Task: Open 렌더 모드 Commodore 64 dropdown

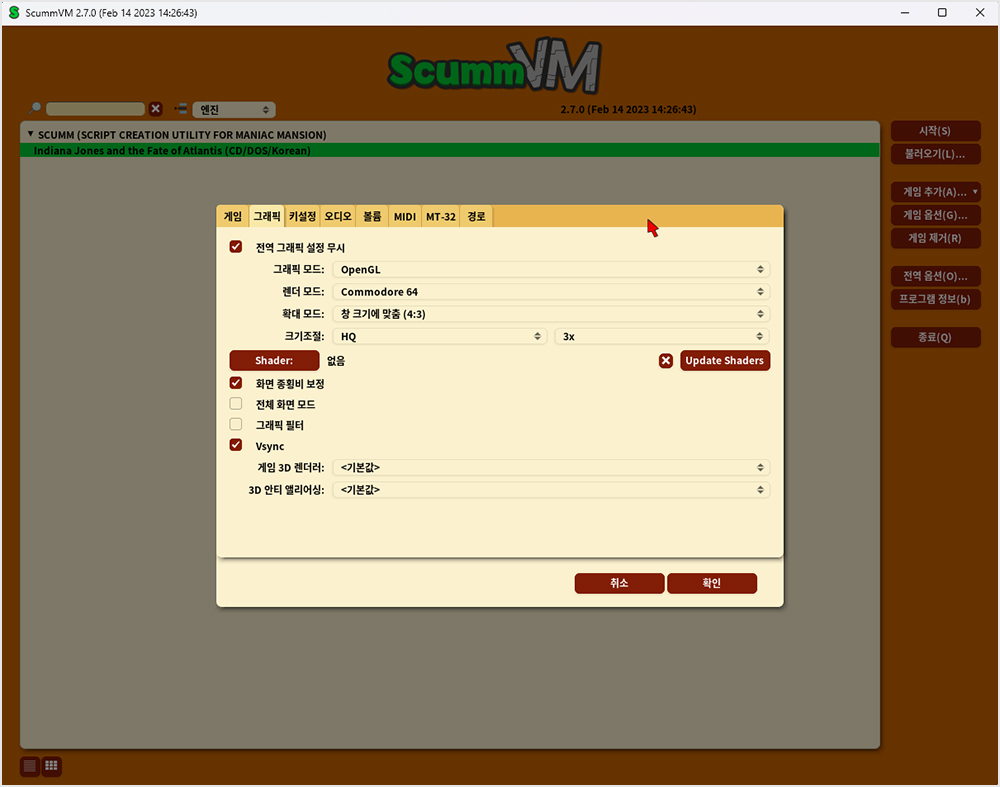Action: pos(552,292)
